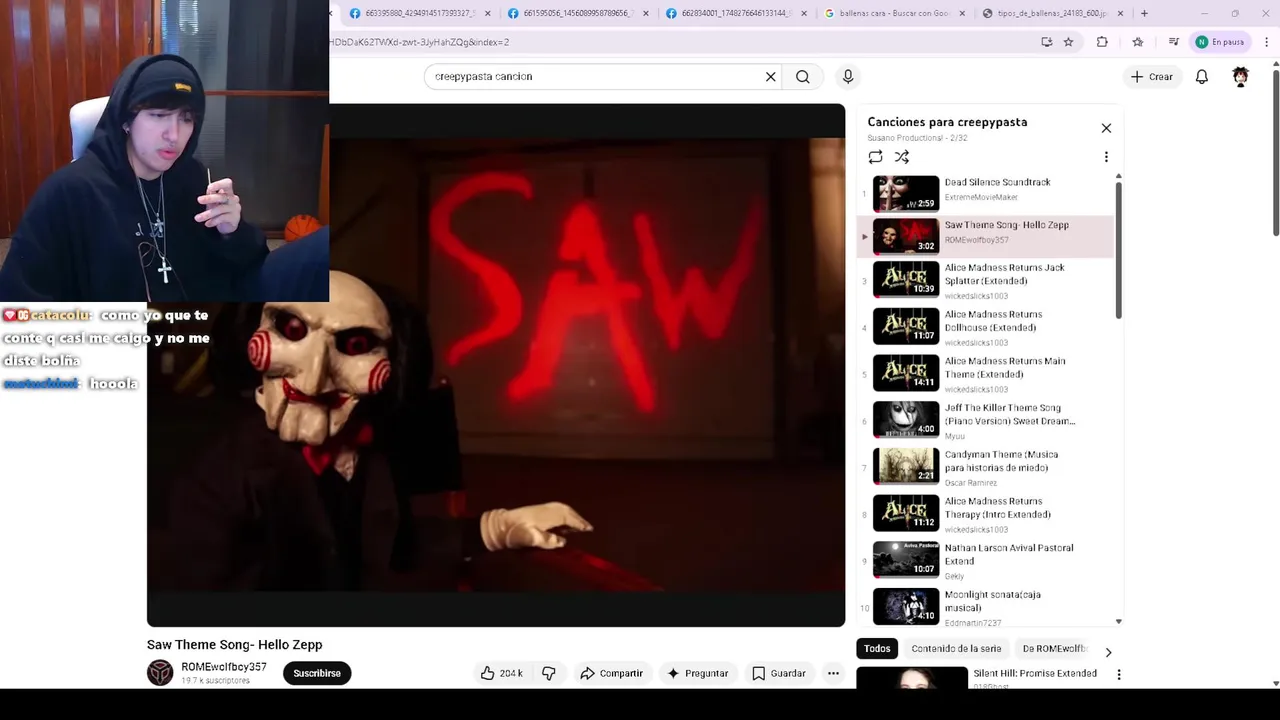Screen dimensions: 1280x720
Task: Toggle playlist loop
Action: [x=875, y=157]
